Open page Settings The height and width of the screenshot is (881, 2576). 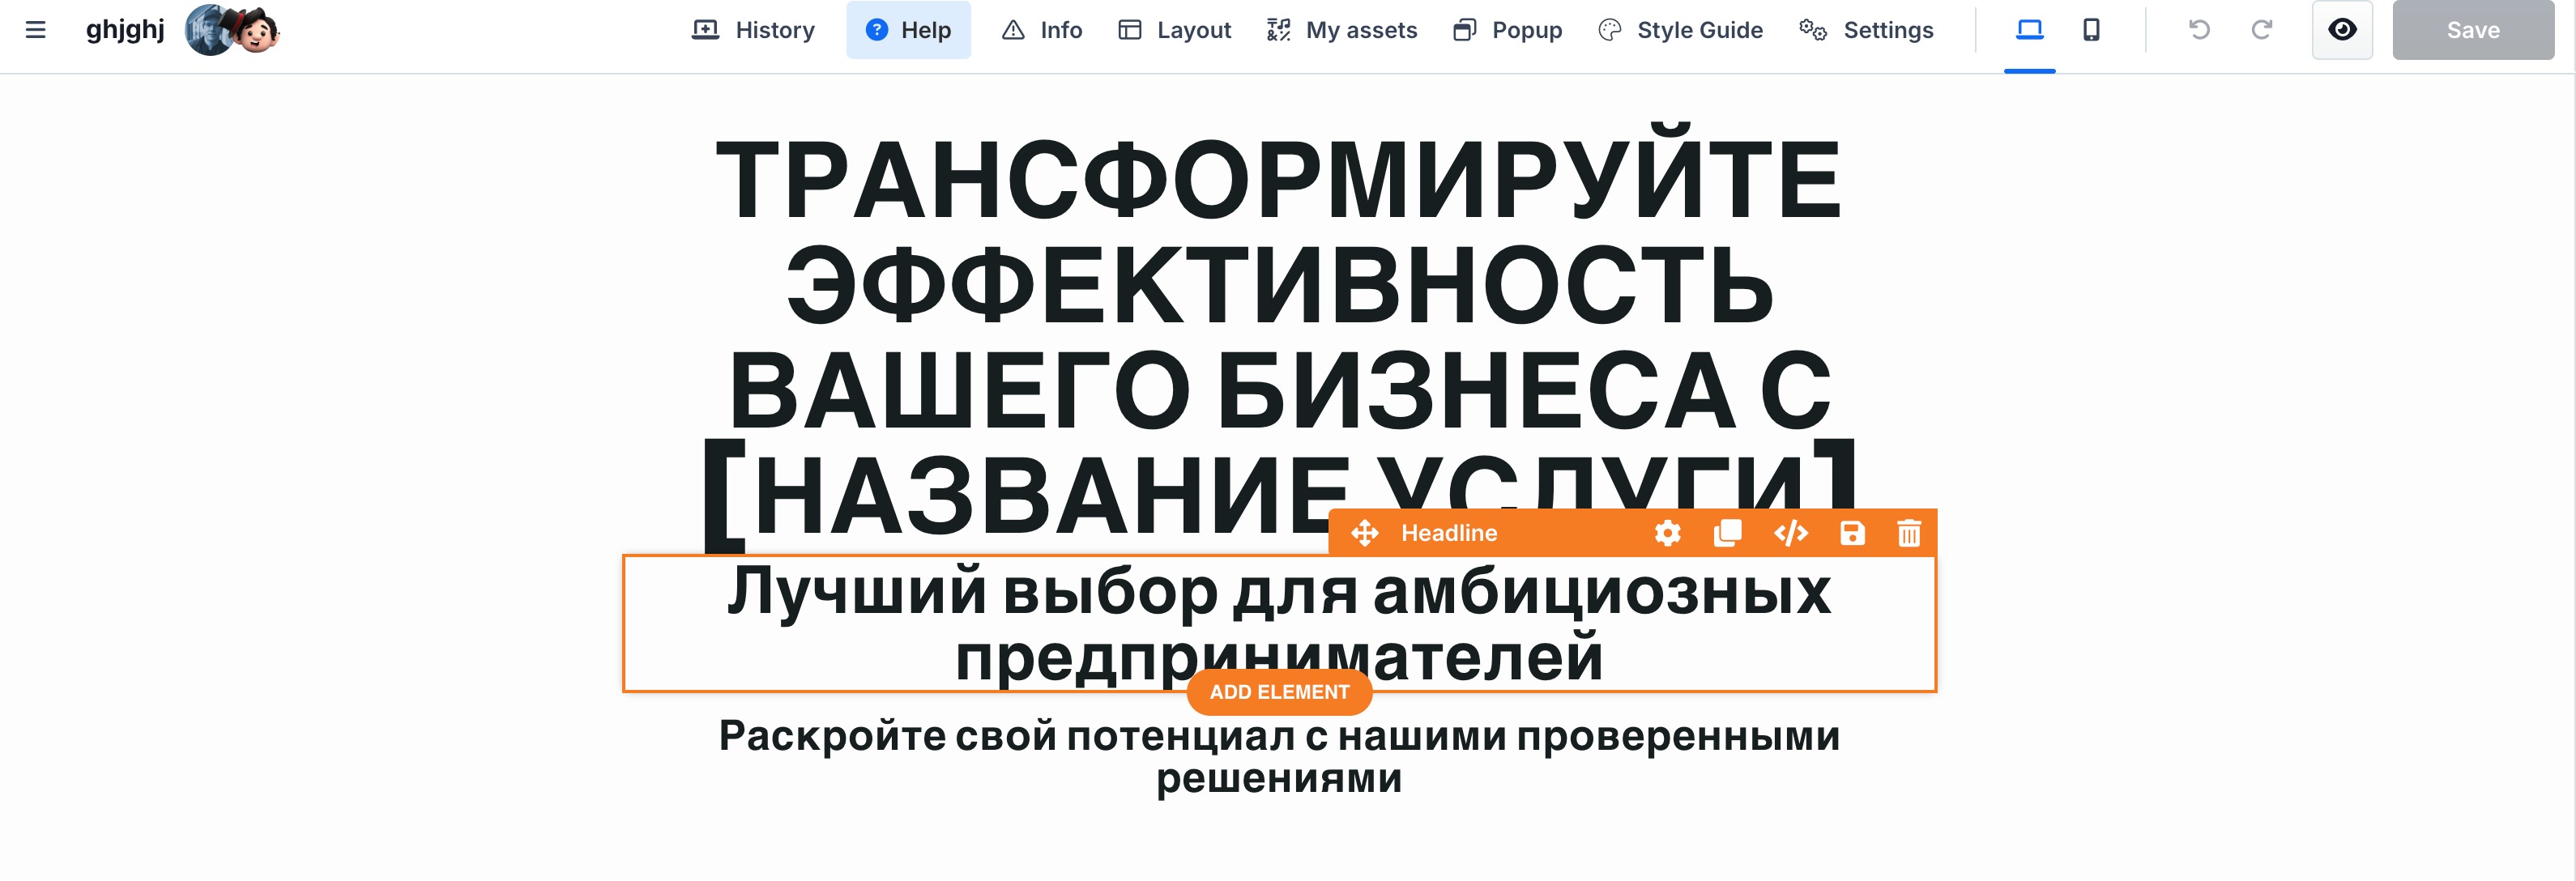[1866, 30]
